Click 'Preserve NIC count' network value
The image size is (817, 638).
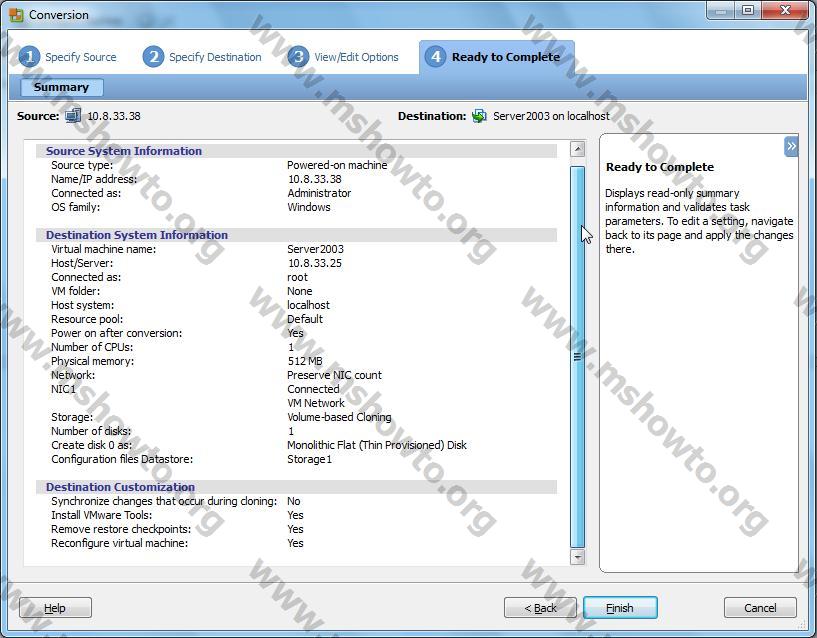tap(335, 375)
